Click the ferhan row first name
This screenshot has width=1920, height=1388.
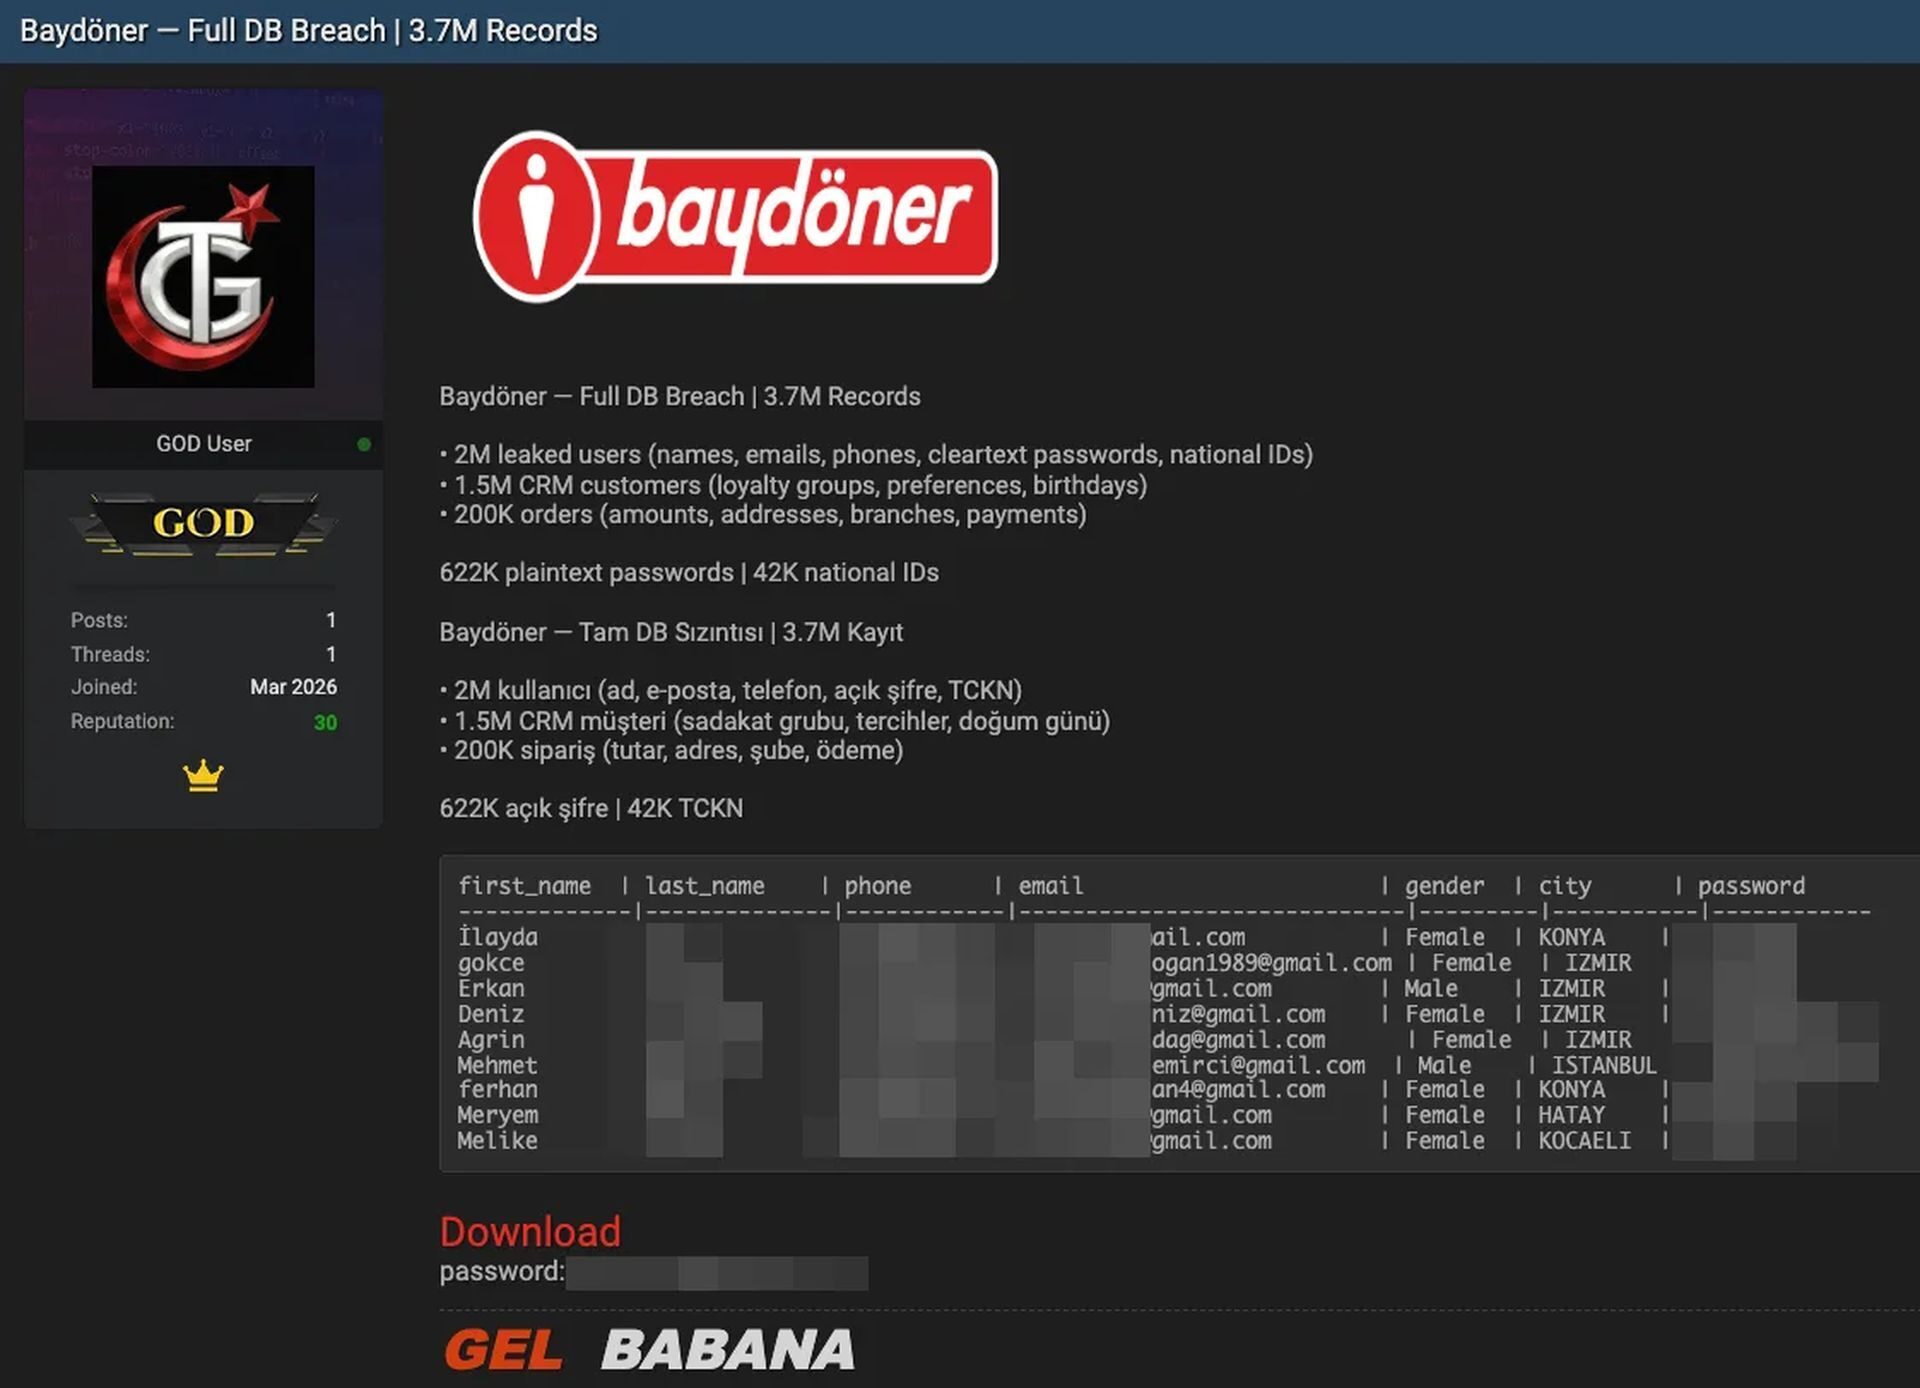(x=497, y=1089)
